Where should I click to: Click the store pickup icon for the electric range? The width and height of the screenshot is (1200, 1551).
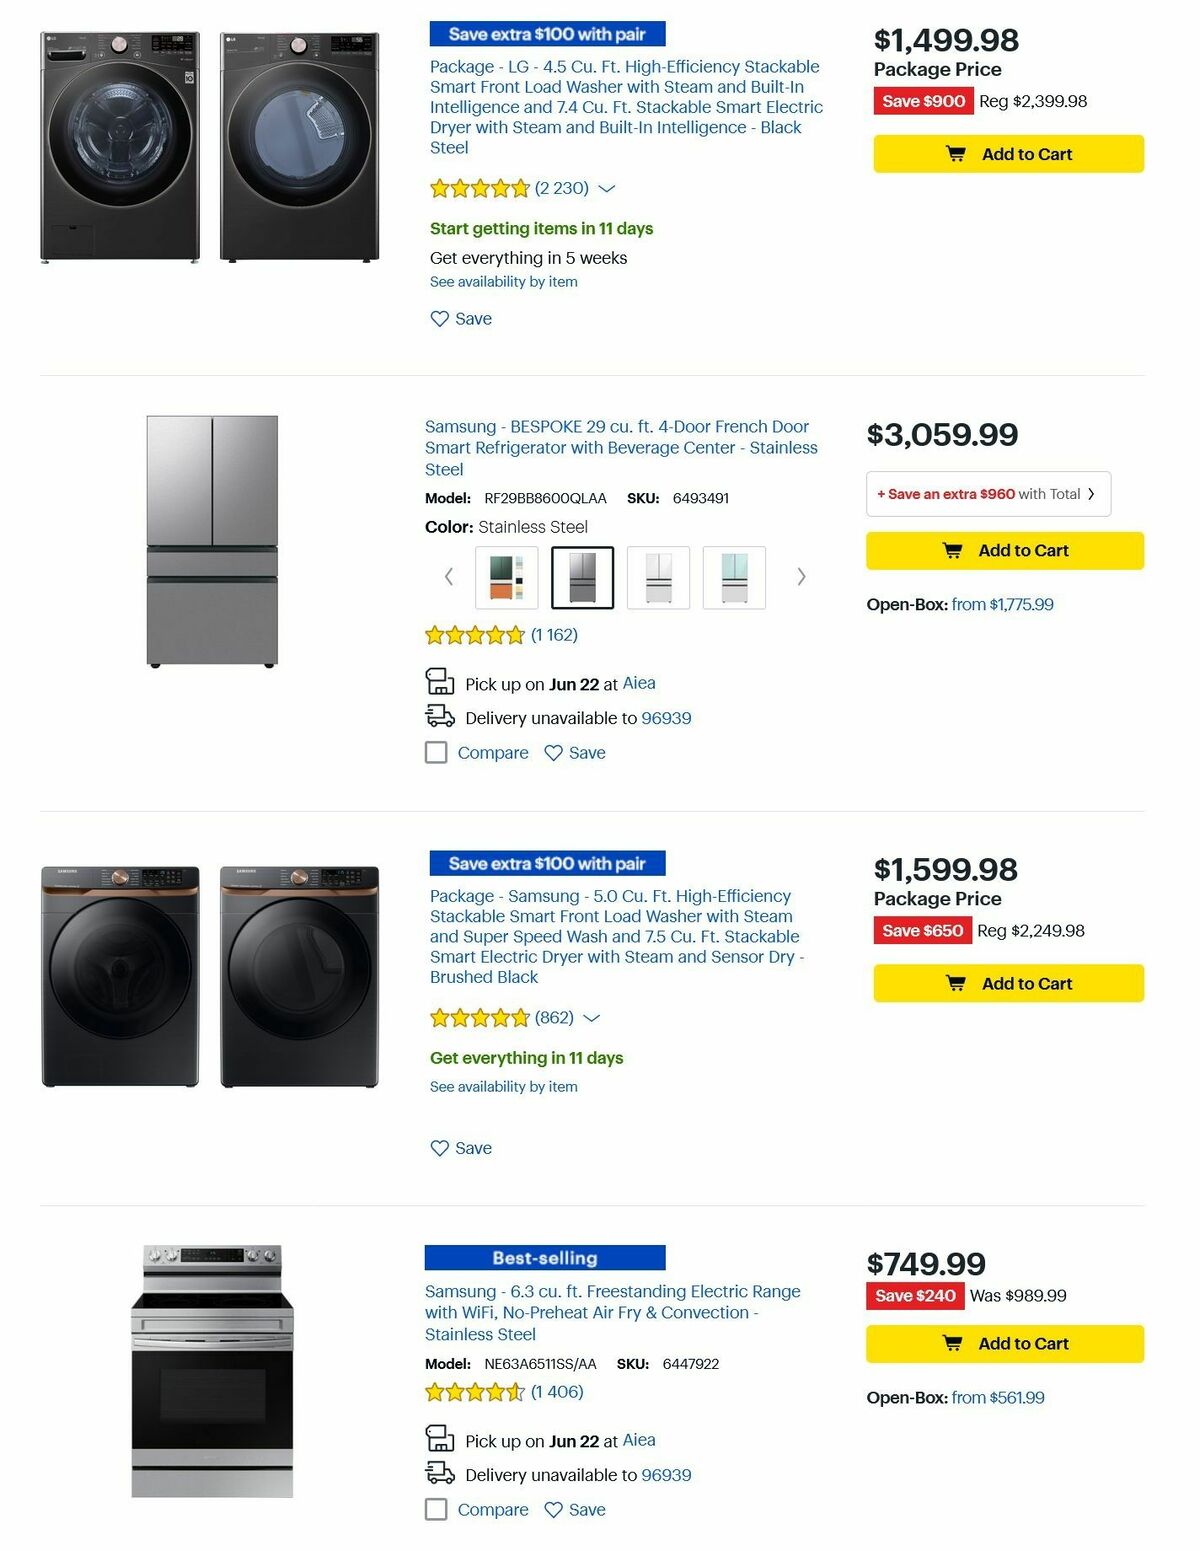pos(440,1440)
